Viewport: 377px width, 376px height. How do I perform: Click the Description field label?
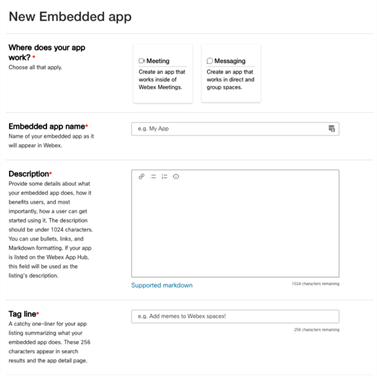[30, 174]
